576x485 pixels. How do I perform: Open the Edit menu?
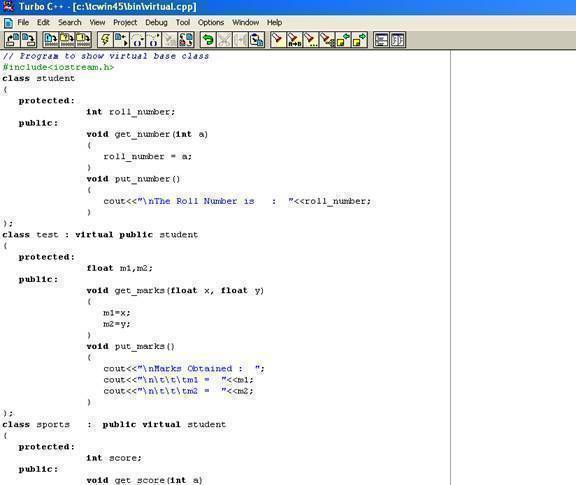(43, 22)
